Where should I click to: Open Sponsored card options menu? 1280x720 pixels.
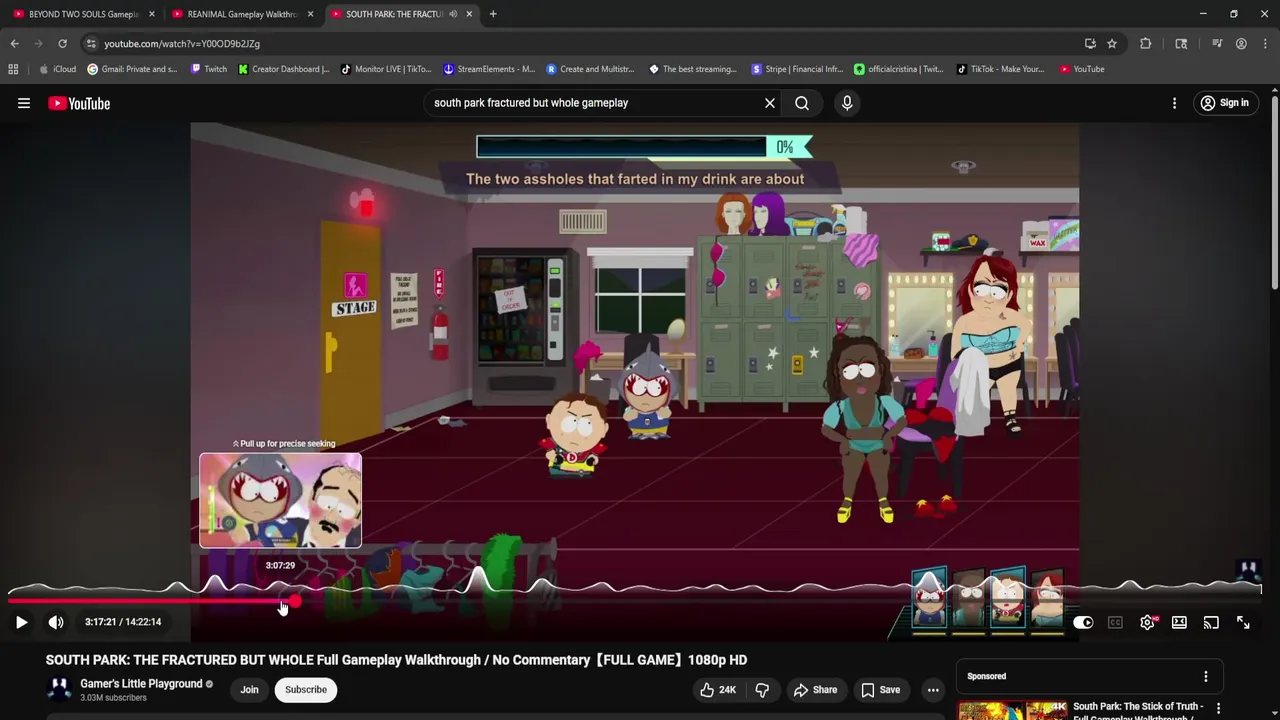coord(1206,676)
